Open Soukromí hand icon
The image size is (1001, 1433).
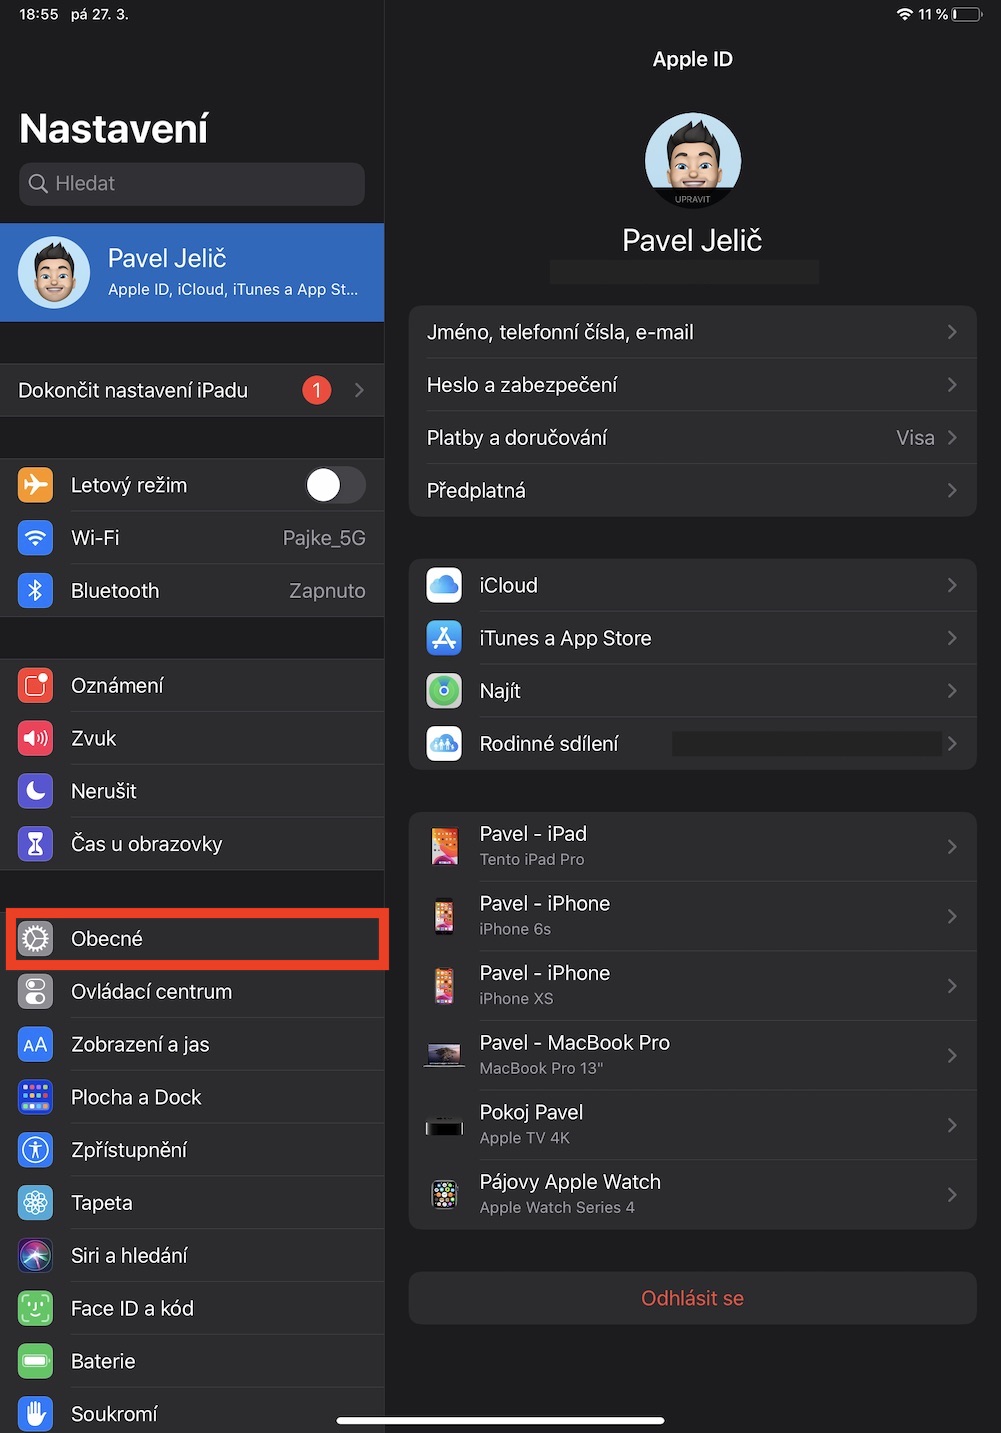tap(35, 1414)
